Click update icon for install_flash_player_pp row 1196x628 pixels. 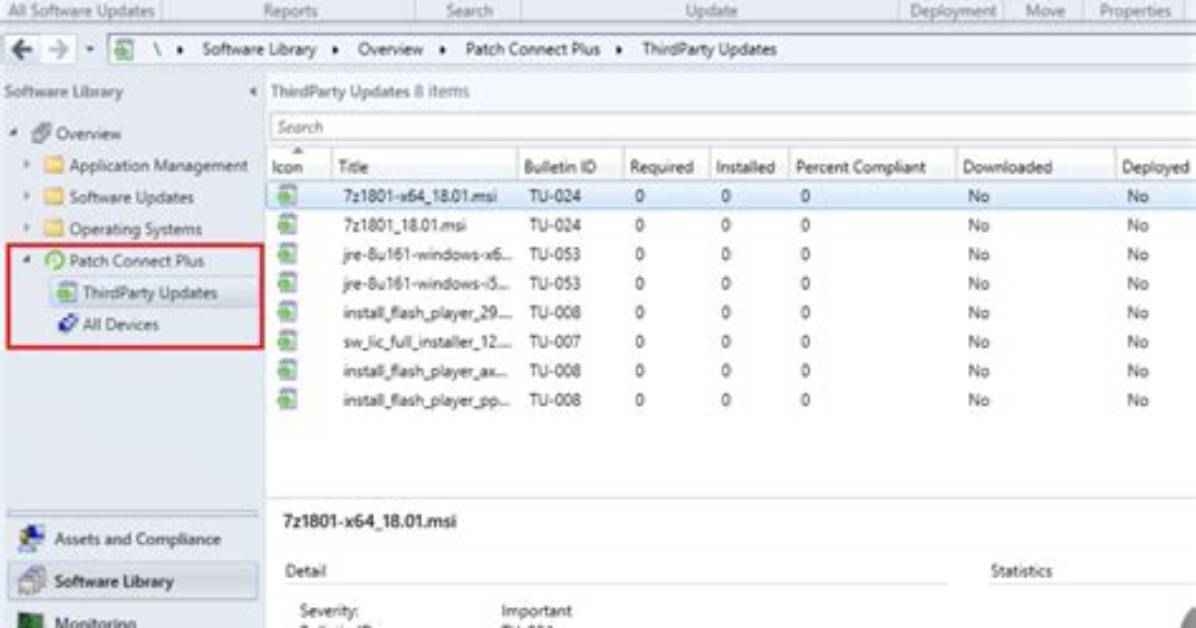[287, 399]
